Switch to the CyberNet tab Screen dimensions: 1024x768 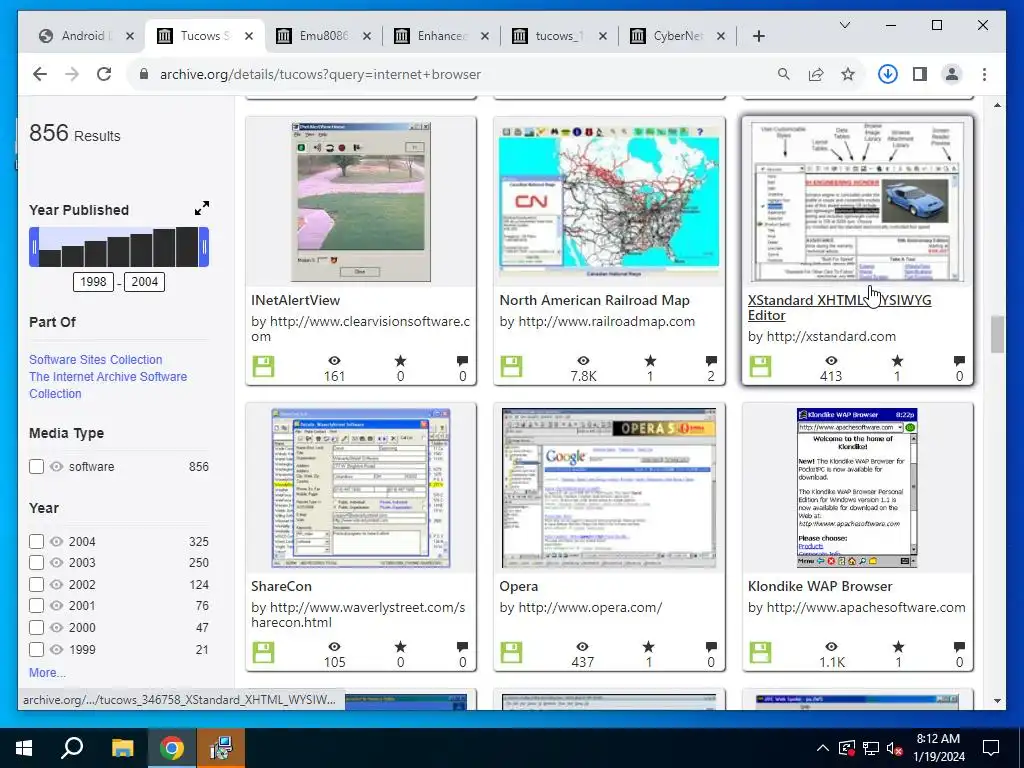click(x=677, y=36)
